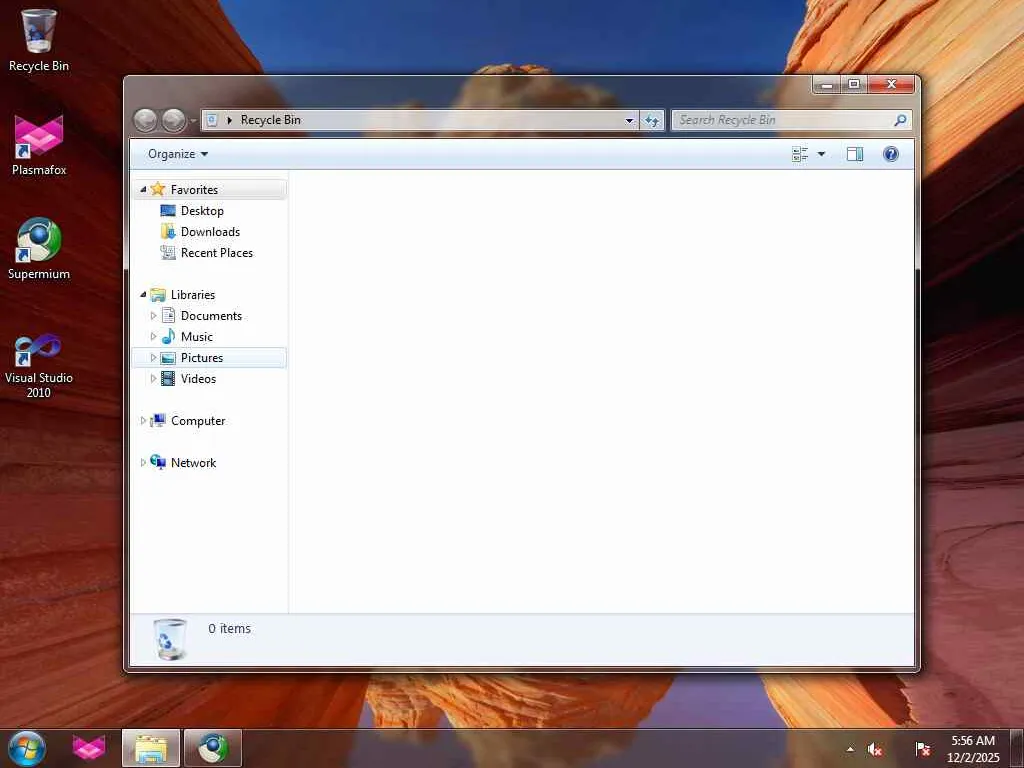The height and width of the screenshot is (768, 1024).
Task: Open Recent Places under Favorites
Action: click(x=217, y=253)
